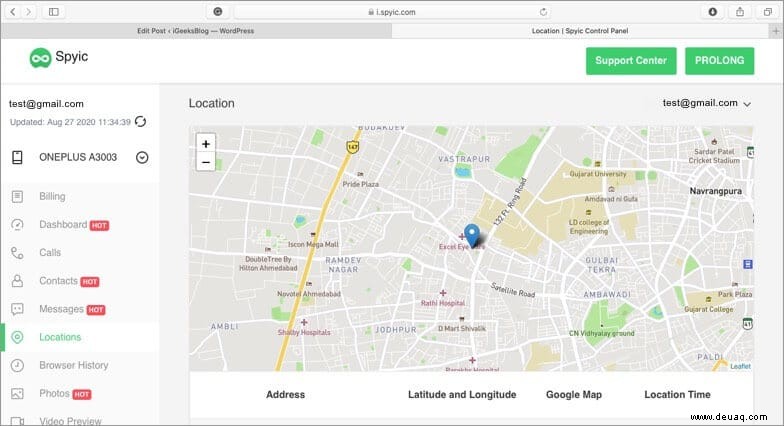Click the Latitude and Longitude column header

pos(462,394)
